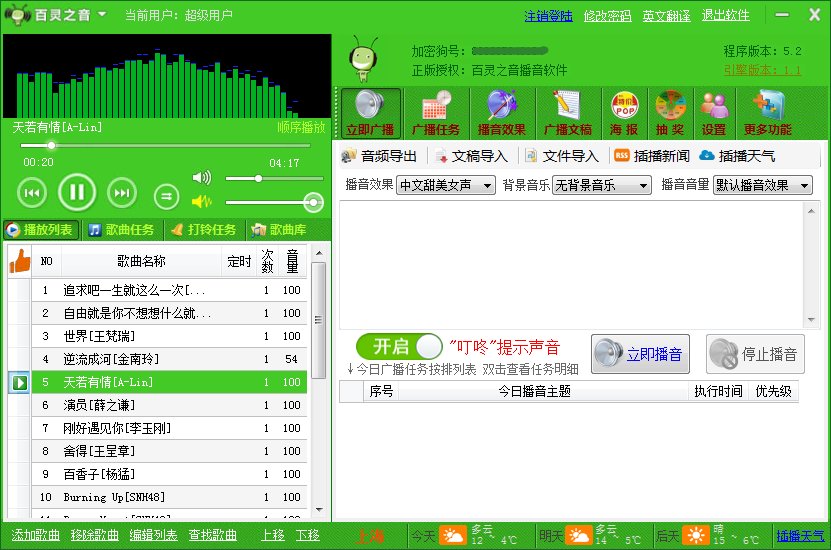Switch to the 歌曲任务 tab
831x550 pixels.
coord(122,230)
